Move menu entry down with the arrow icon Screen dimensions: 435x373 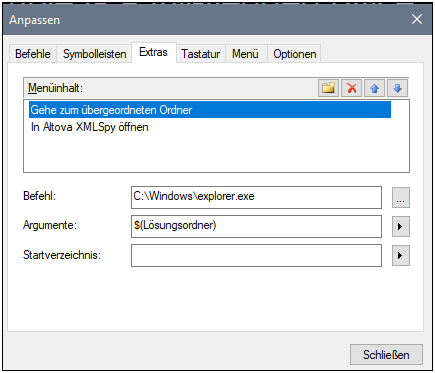click(x=397, y=88)
